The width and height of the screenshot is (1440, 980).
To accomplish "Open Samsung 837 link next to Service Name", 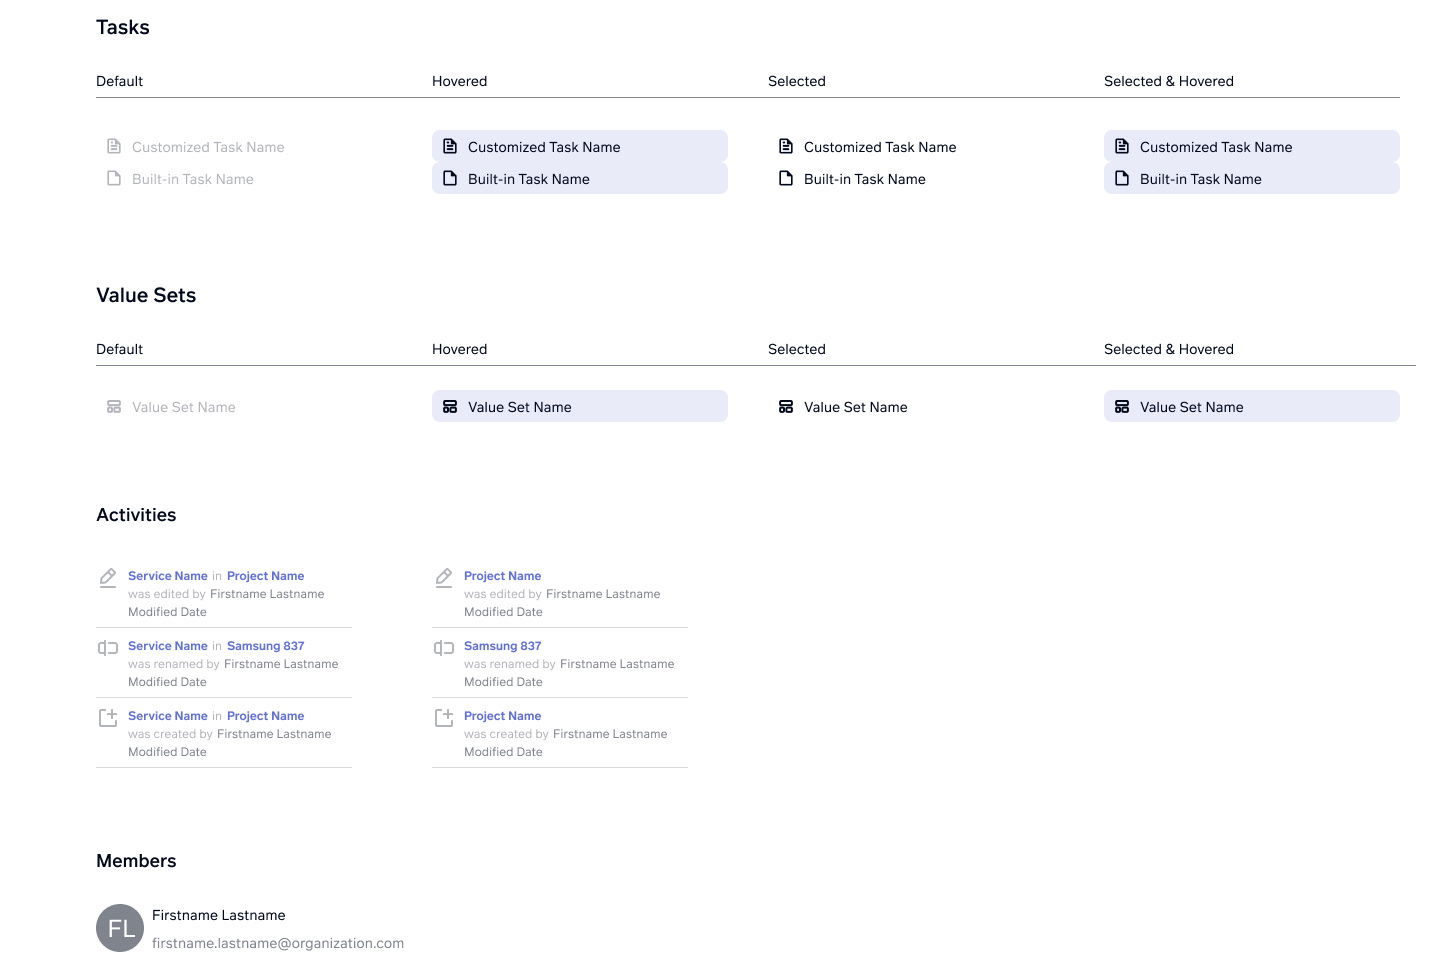I will coord(266,646).
